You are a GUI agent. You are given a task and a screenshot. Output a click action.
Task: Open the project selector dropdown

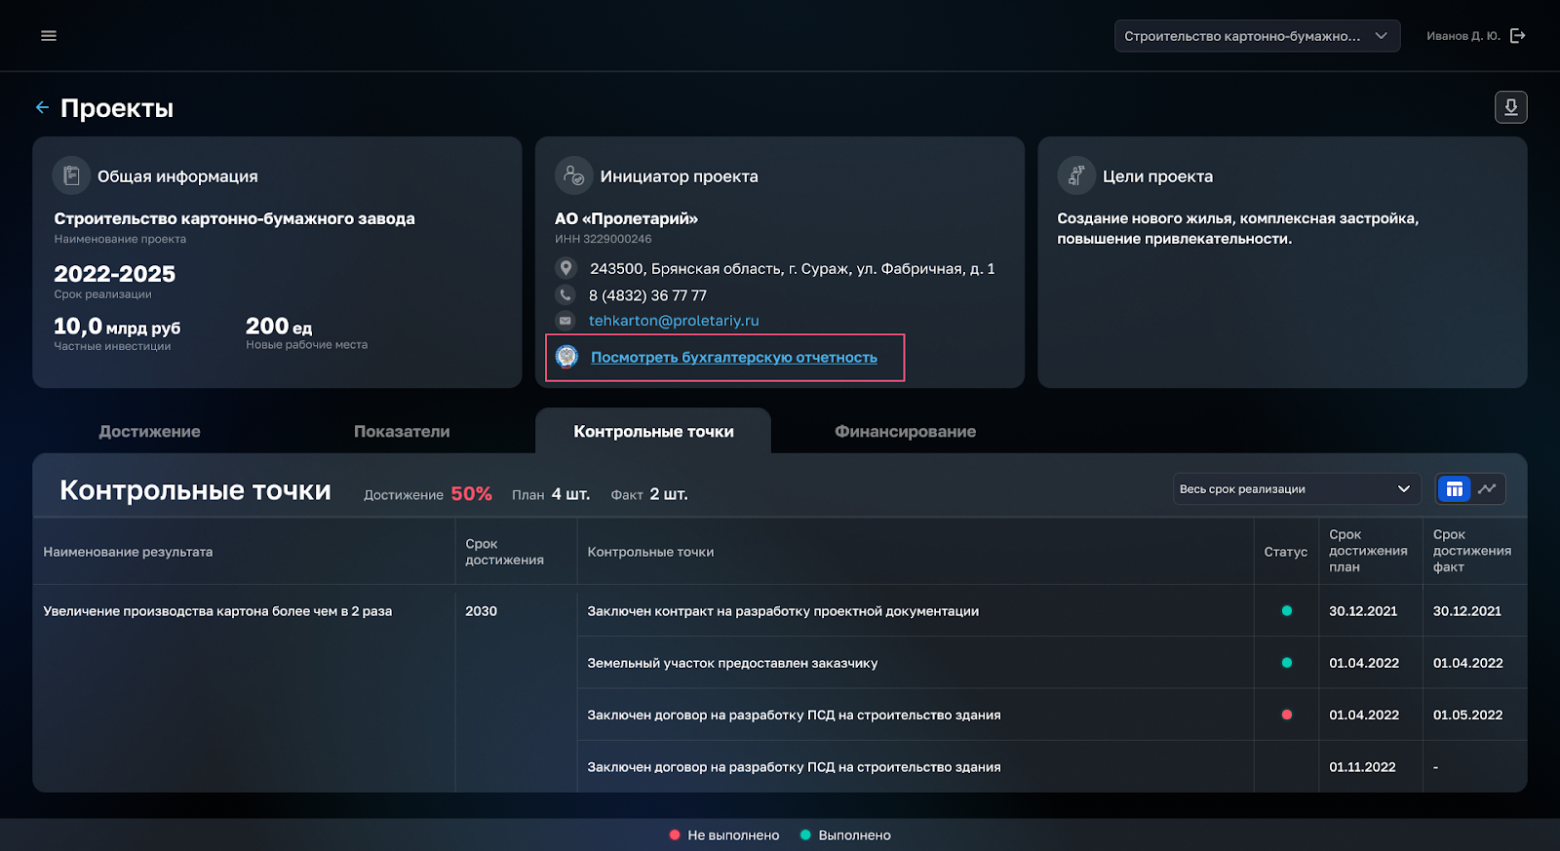pyautogui.click(x=1256, y=36)
